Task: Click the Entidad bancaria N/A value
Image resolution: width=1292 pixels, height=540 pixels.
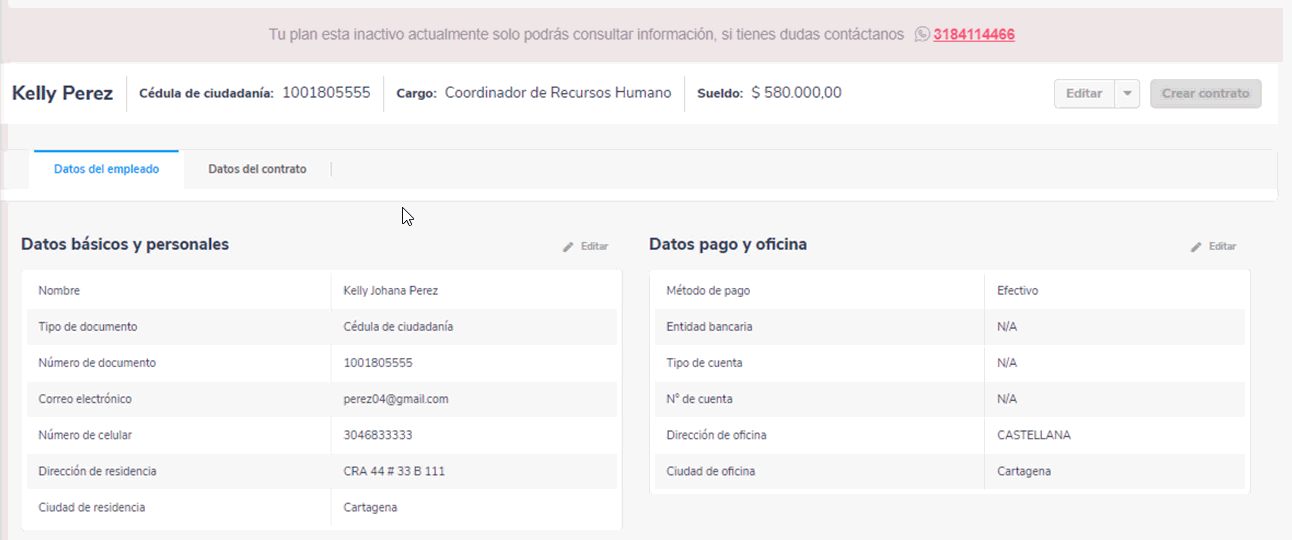Action: point(1007,327)
